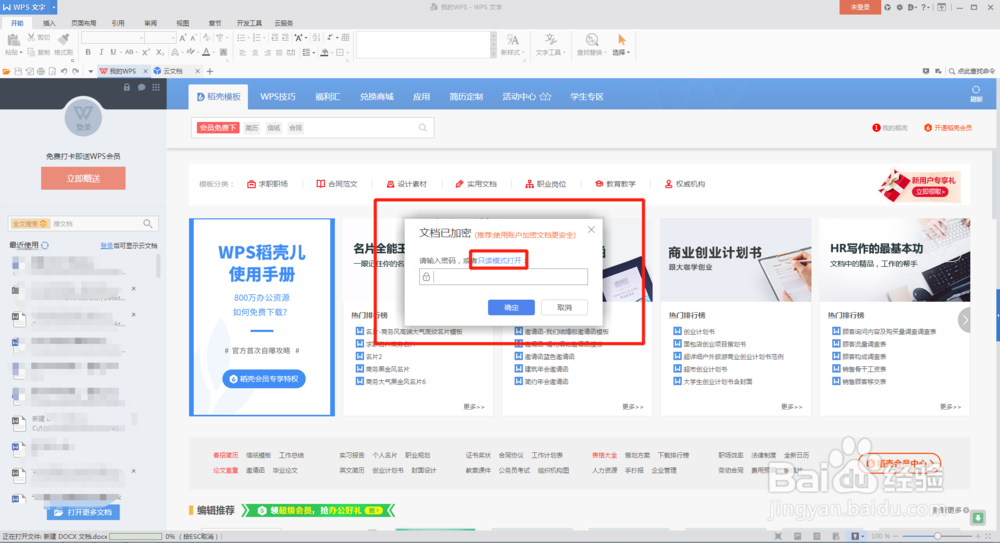Click the Paste icon in ribbon

click(12, 41)
